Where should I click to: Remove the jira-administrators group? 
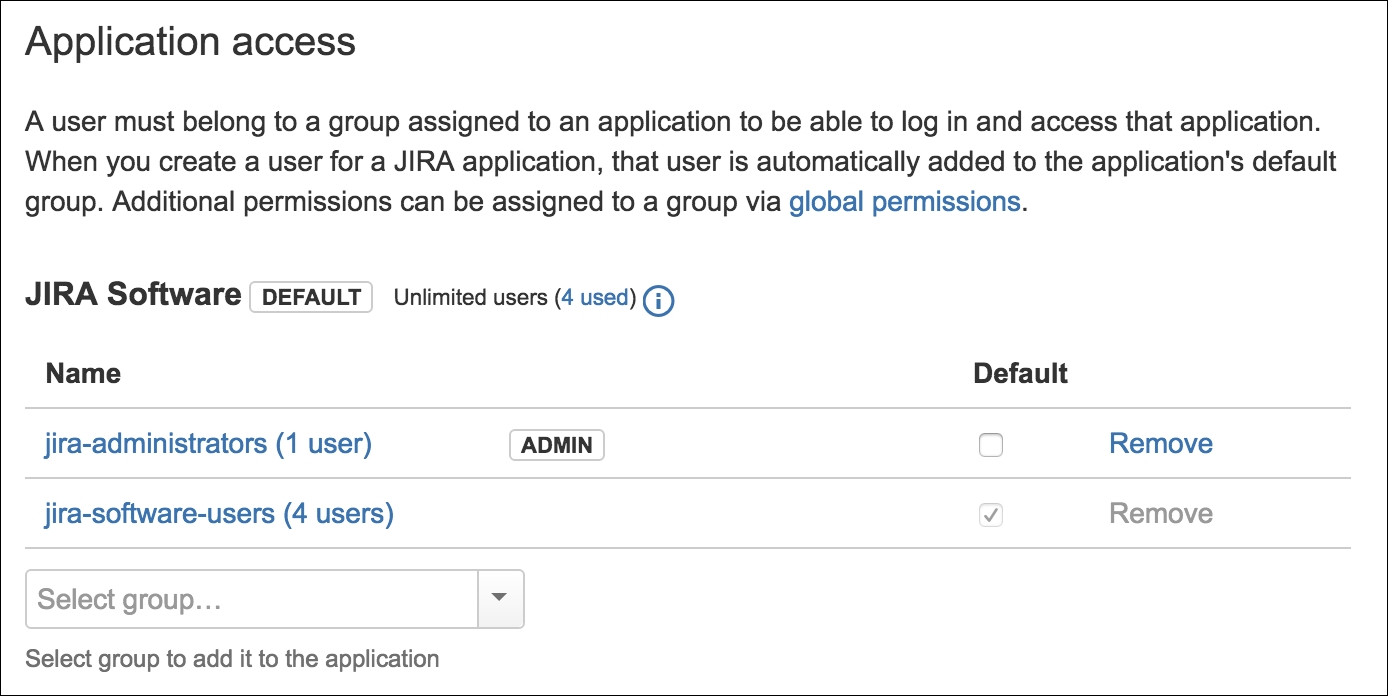pyautogui.click(x=1161, y=444)
